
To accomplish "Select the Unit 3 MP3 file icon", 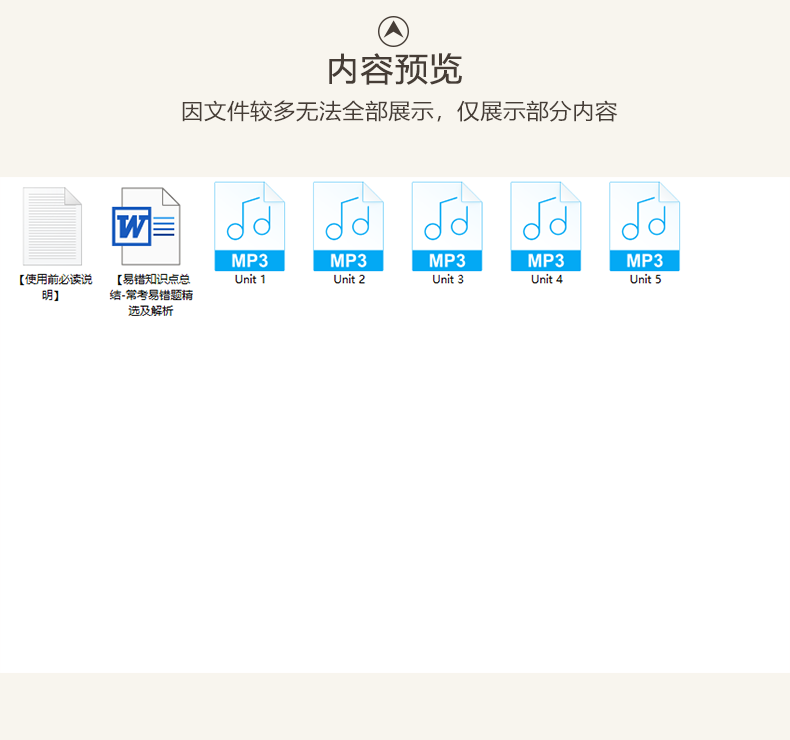I will click(447, 227).
